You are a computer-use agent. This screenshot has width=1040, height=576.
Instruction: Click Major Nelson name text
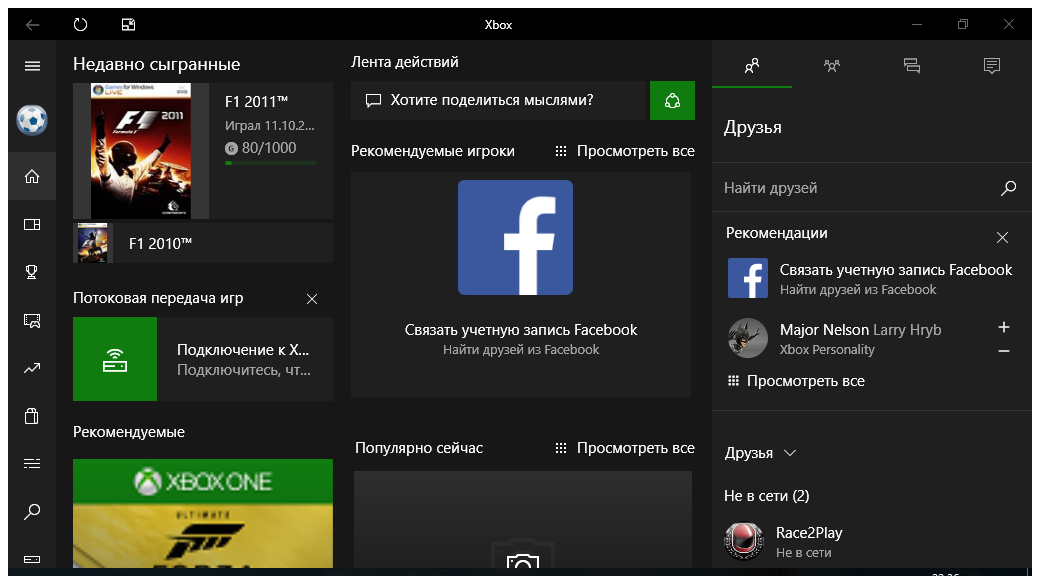click(824, 330)
